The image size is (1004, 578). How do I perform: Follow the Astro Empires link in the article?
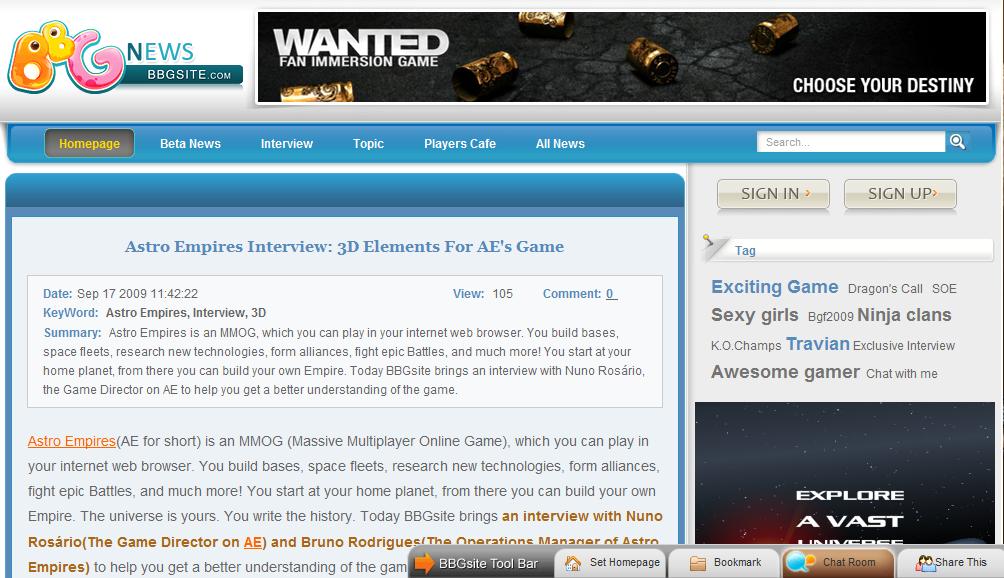click(72, 441)
